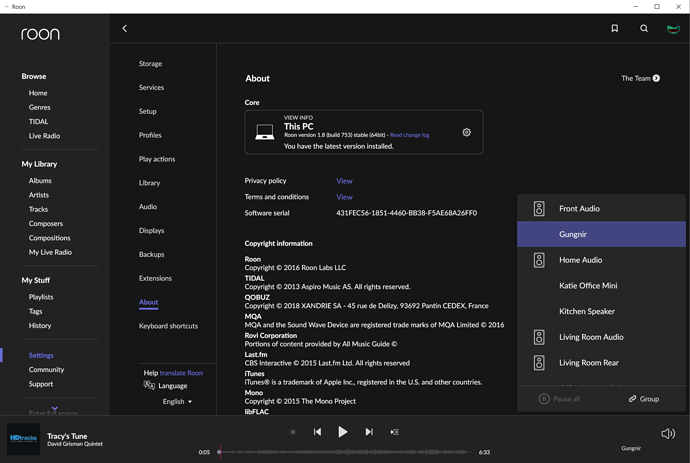Expand sidebar with down chevron
This screenshot has width=690, height=463.
[55, 408]
